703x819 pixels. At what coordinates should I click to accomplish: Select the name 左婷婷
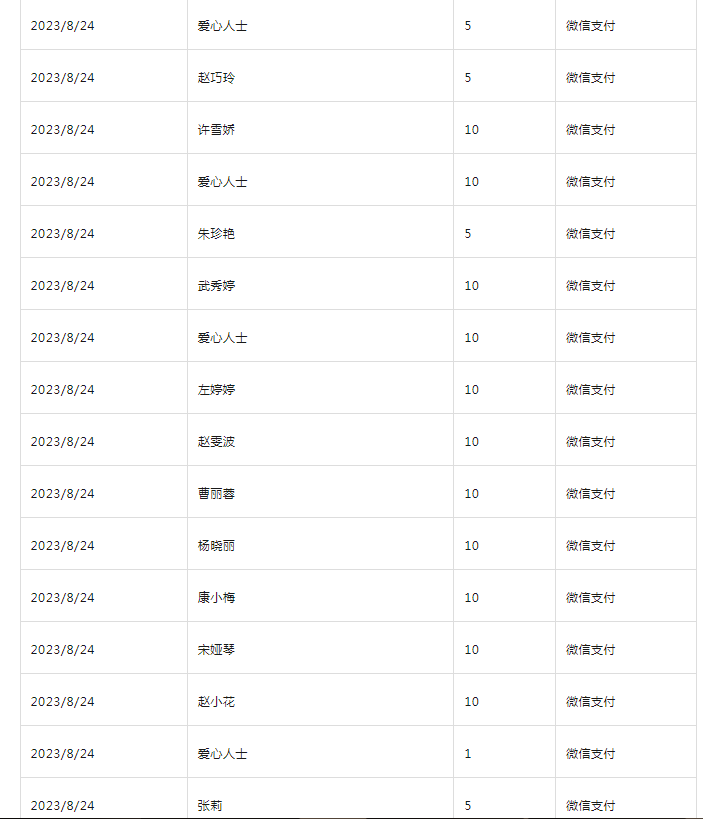point(216,390)
